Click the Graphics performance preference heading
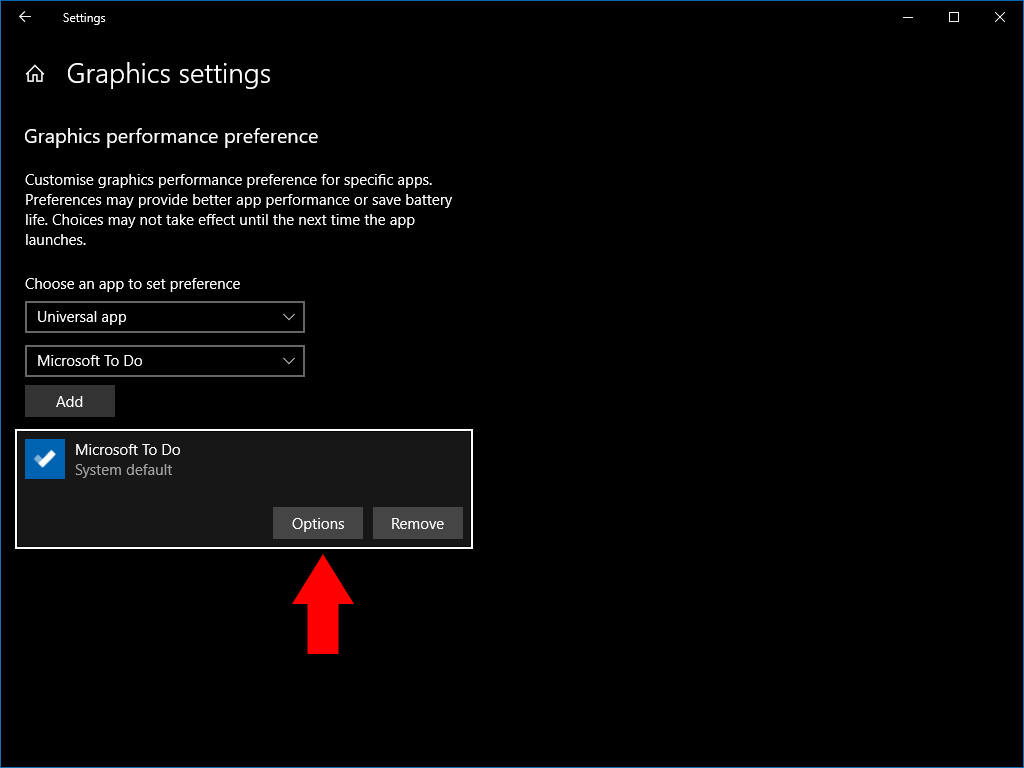Image resolution: width=1024 pixels, height=768 pixels. (x=171, y=136)
